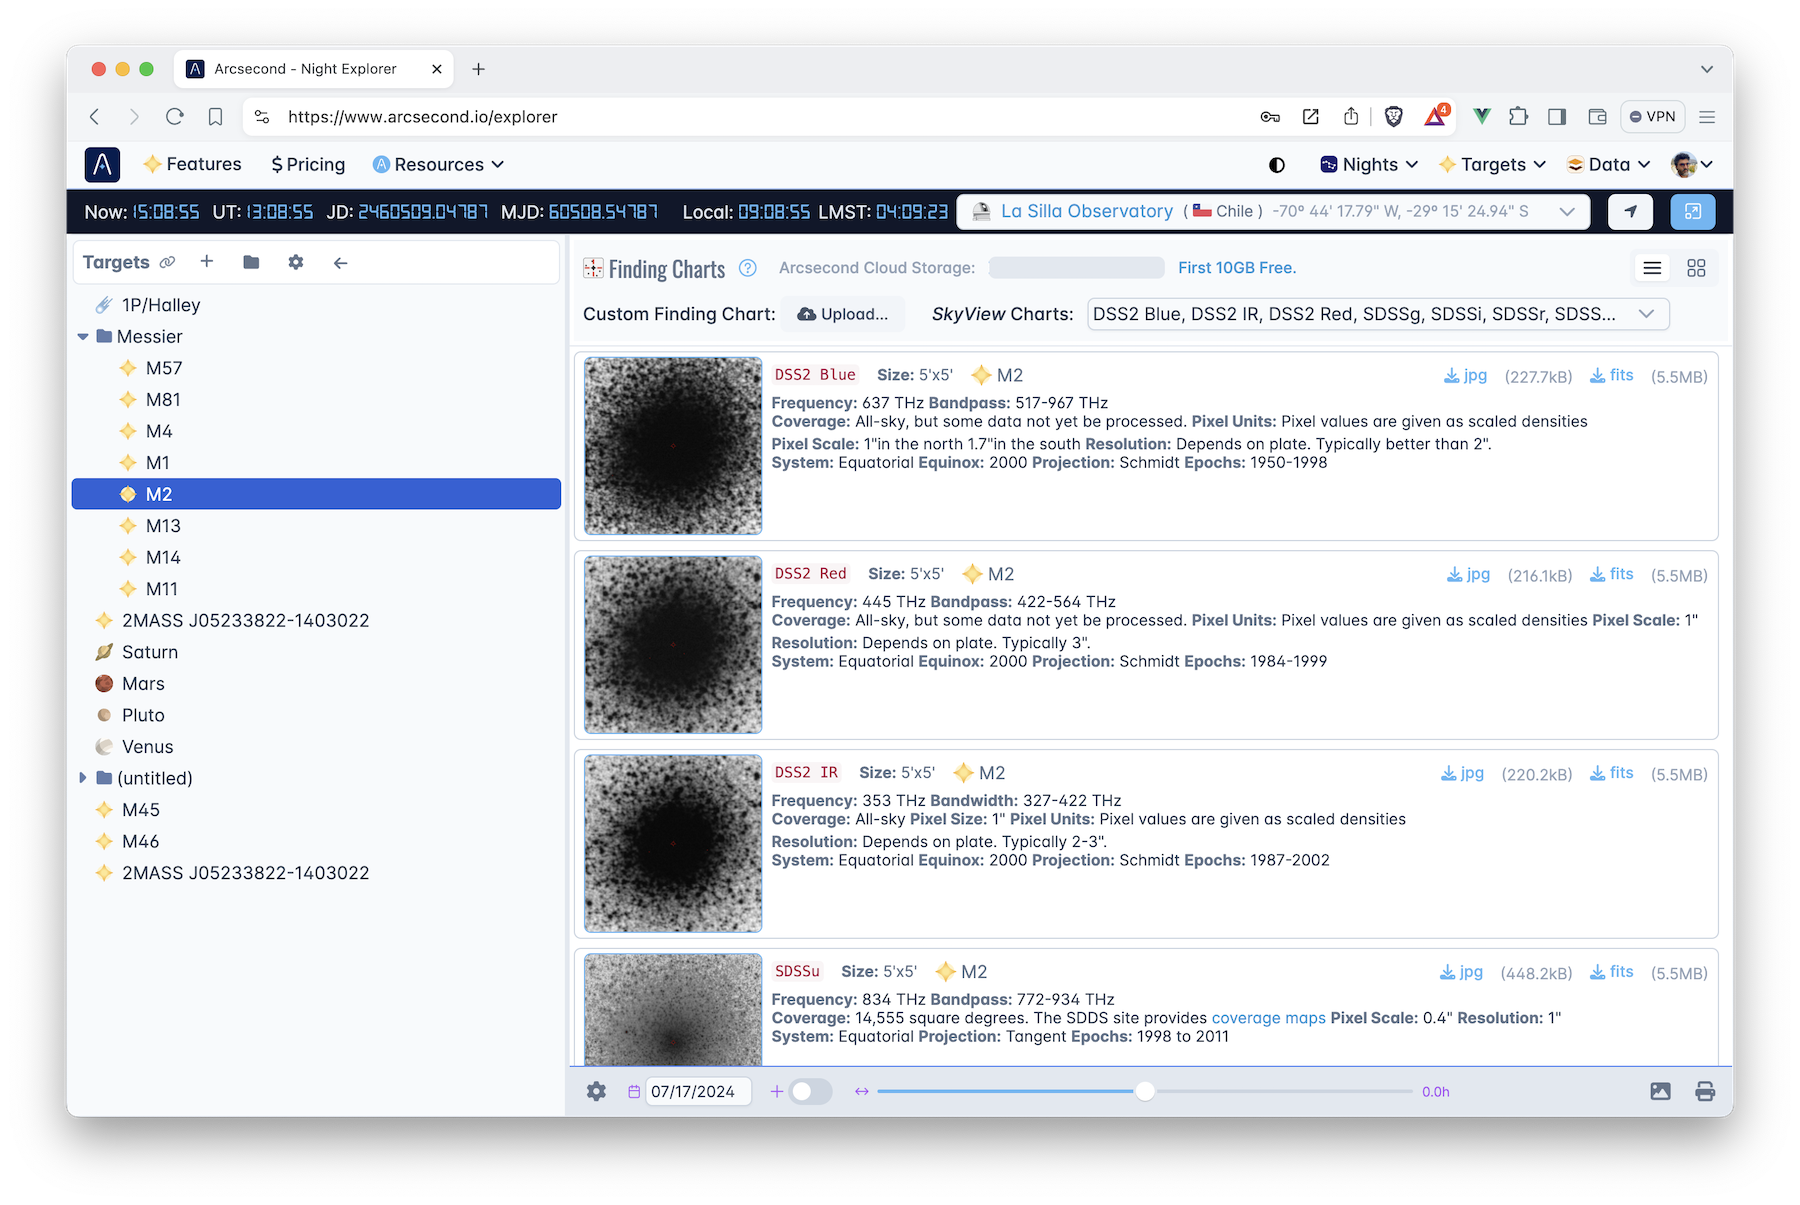This screenshot has height=1205, width=1800.
Task: Click the Upload... button
Action: (842, 314)
